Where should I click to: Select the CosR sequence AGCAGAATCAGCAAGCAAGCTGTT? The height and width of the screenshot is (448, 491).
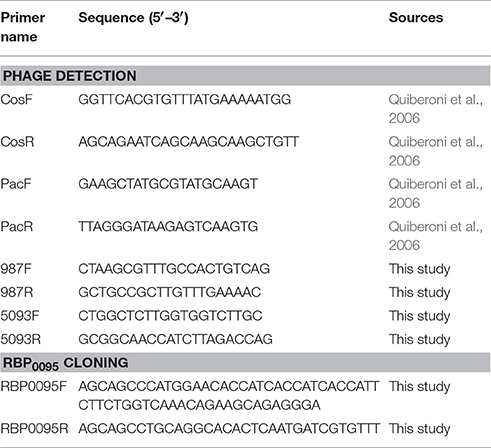click(x=188, y=142)
